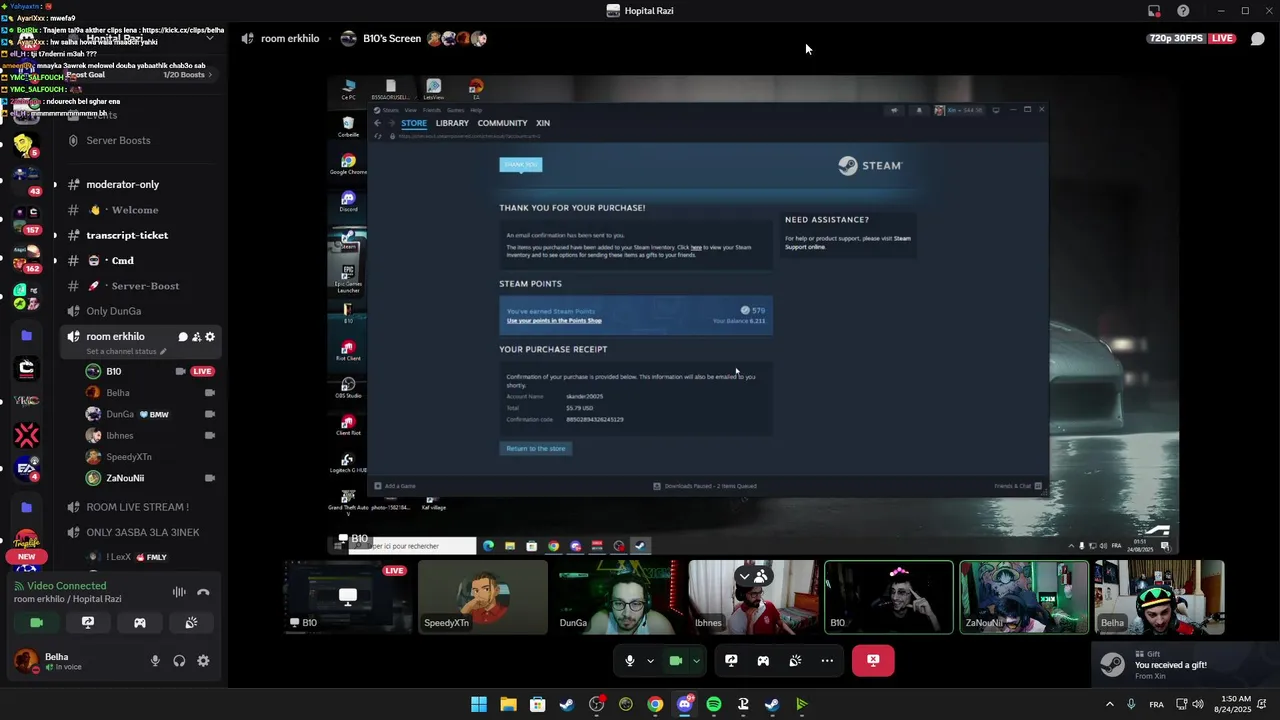
Task: Open Google Chrome from the taskbar
Action: point(655,705)
